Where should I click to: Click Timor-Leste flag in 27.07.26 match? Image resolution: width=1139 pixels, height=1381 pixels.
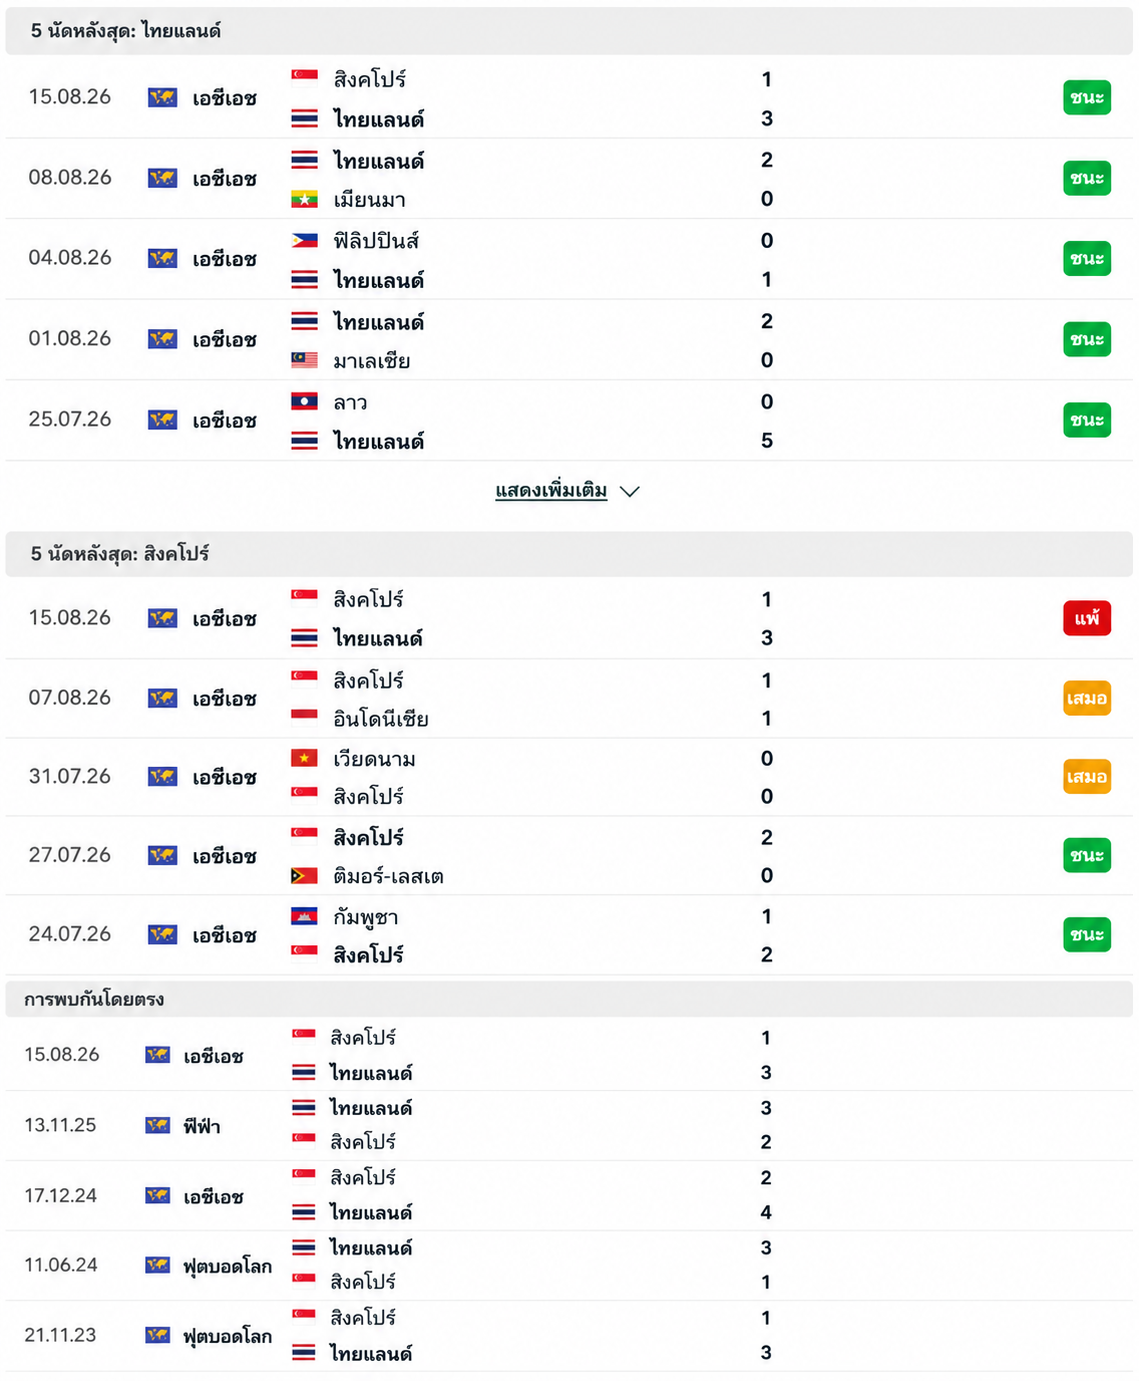click(304, 876)
